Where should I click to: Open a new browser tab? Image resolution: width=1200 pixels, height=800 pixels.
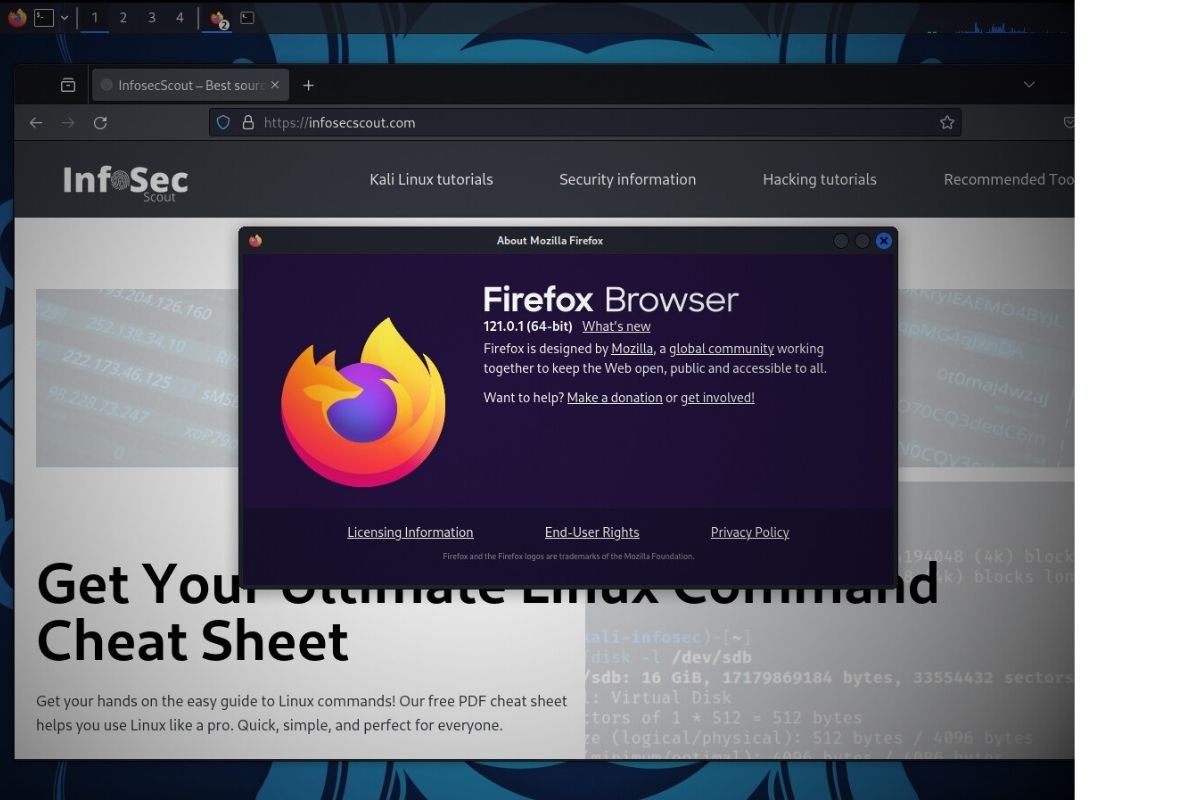308,85
